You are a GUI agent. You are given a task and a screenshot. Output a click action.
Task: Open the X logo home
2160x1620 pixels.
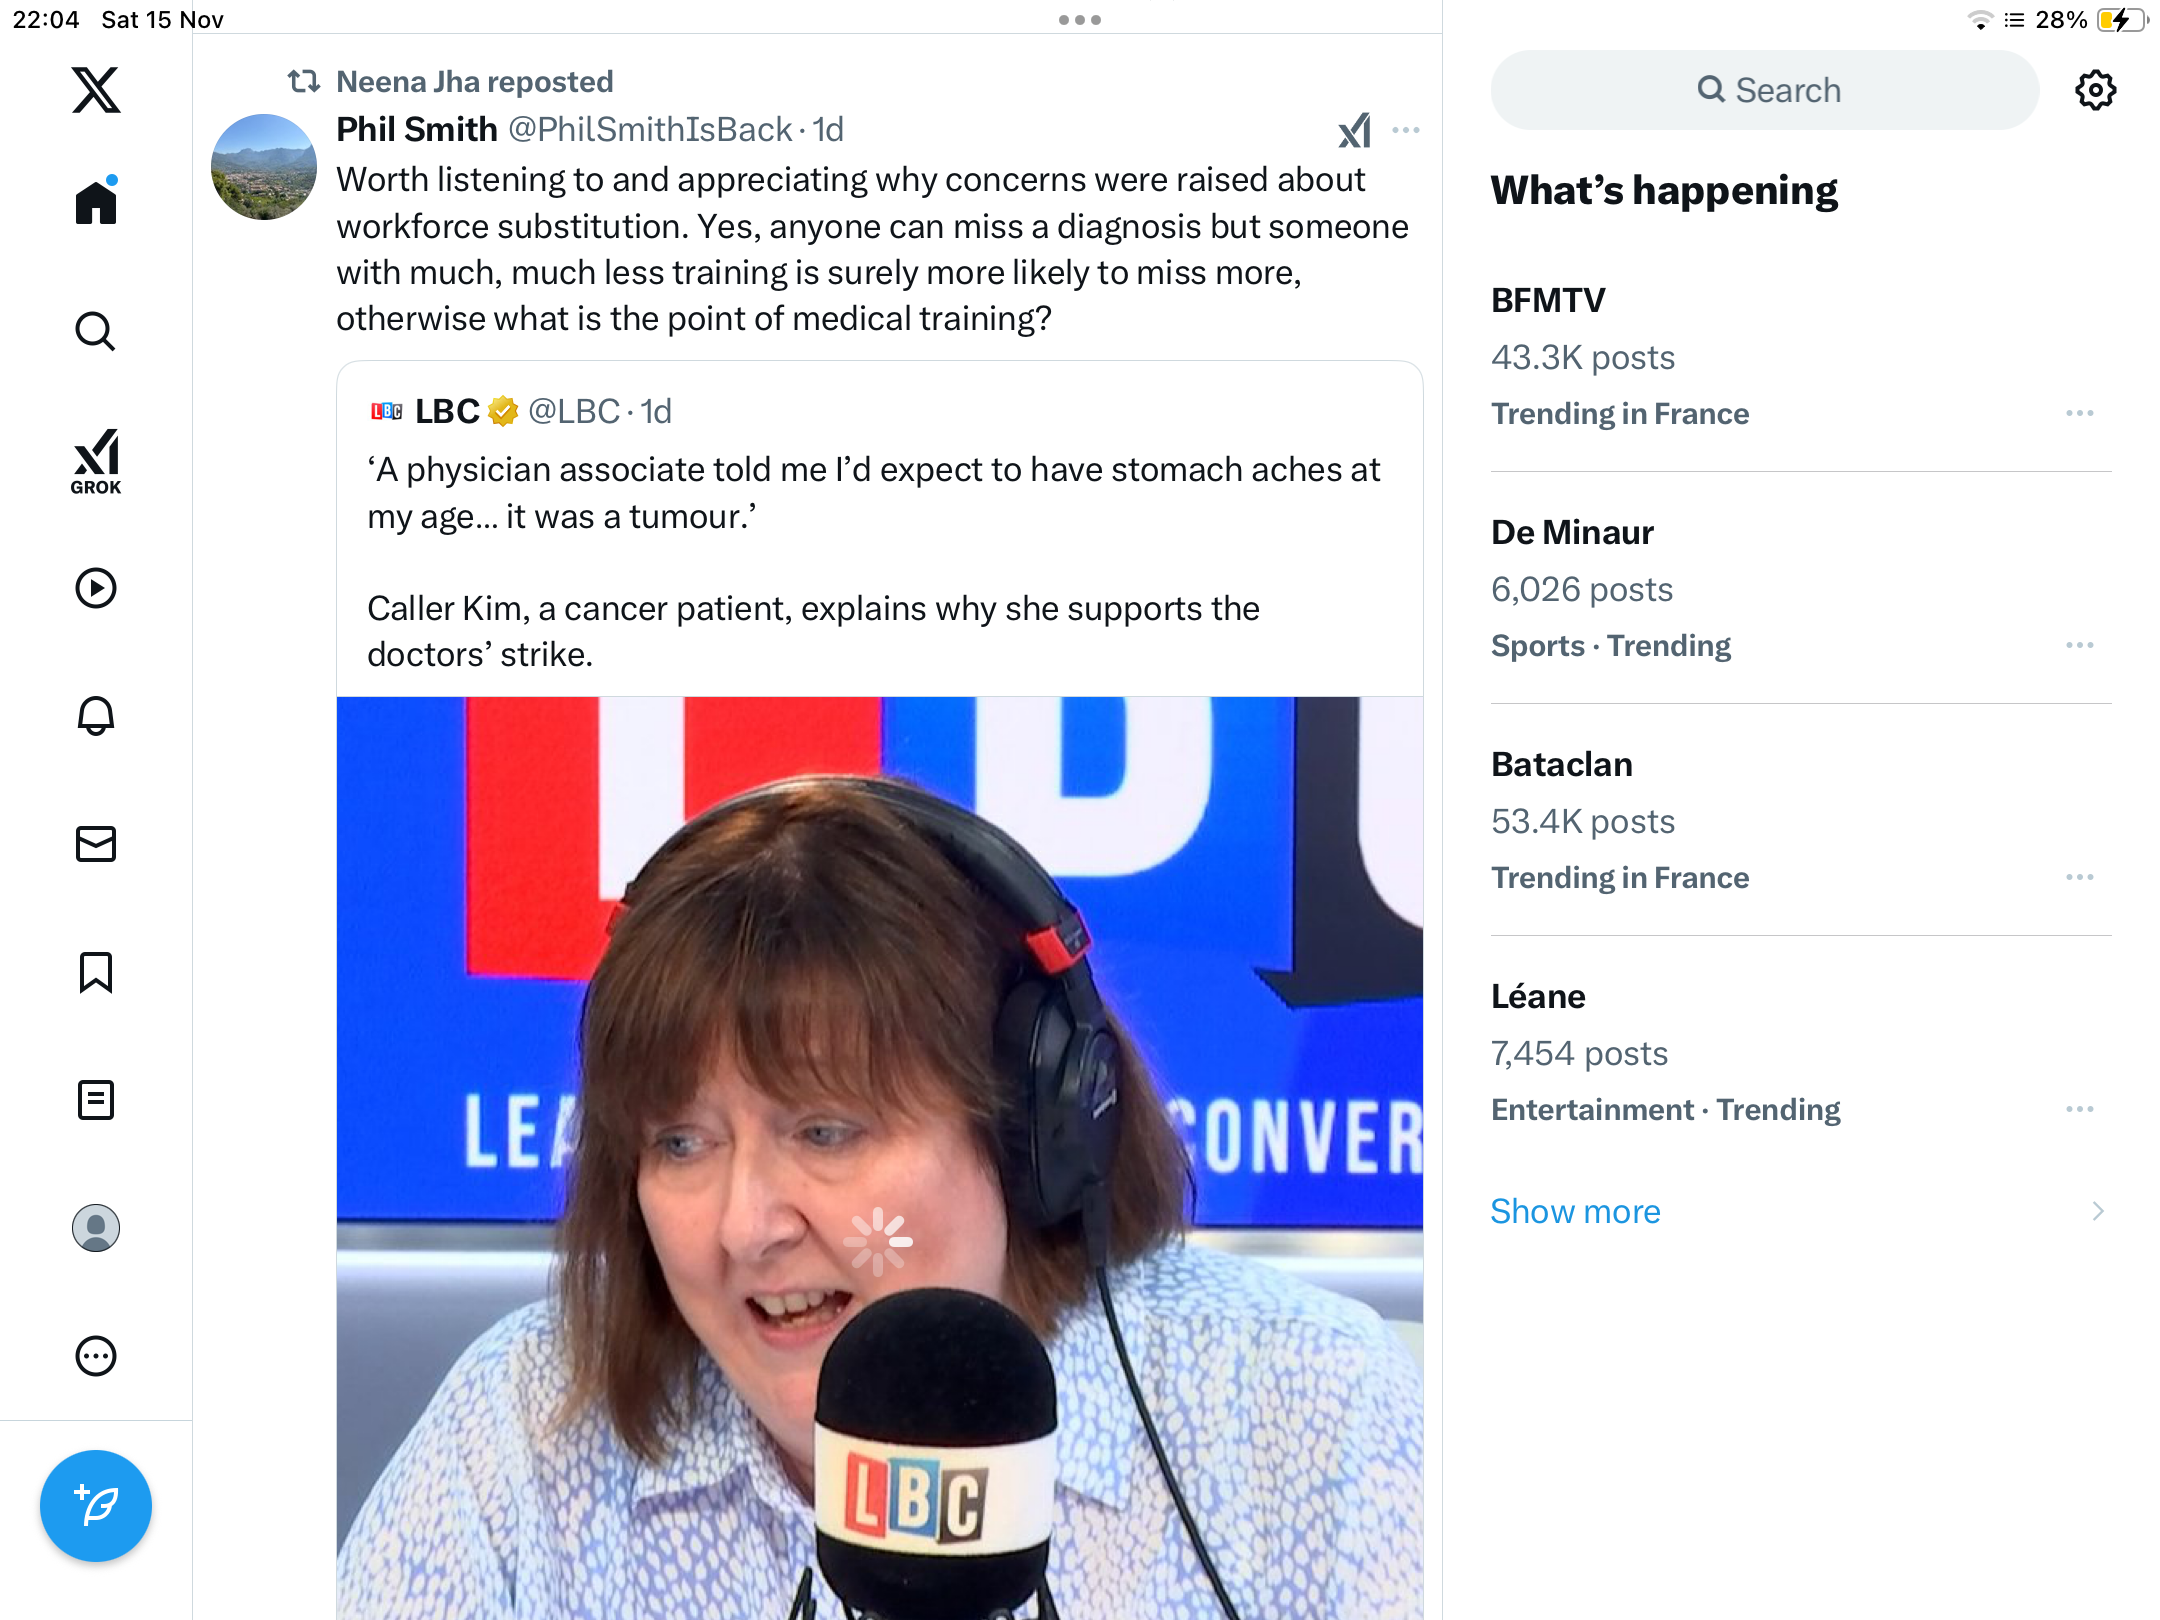96,90
